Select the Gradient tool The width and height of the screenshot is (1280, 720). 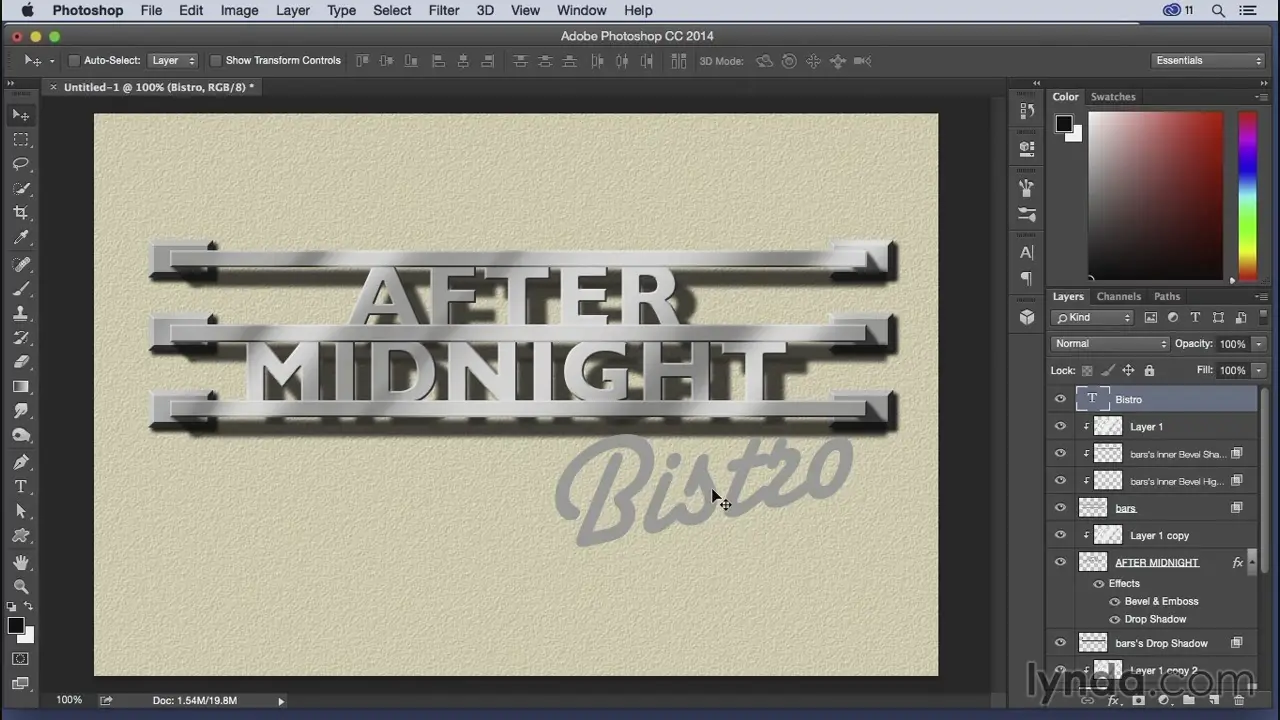(x=21, y=387)
